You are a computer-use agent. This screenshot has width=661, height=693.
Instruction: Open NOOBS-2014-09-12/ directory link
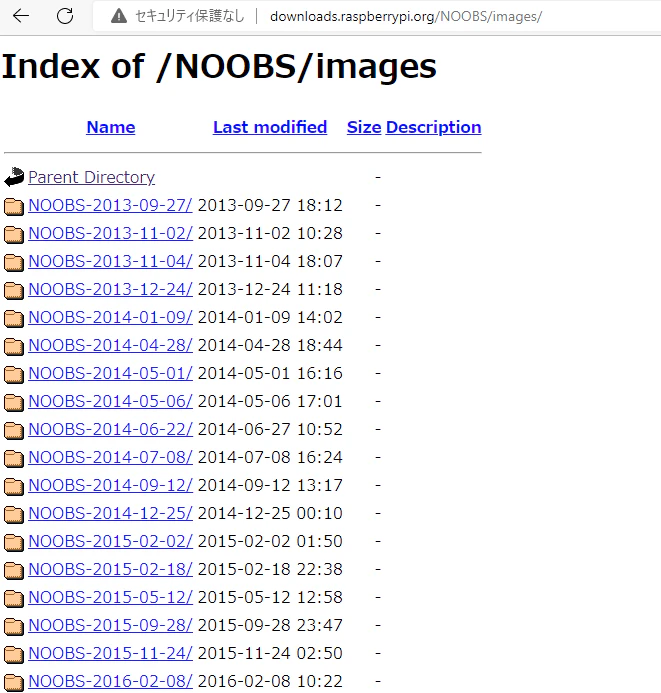click(110, 485)
